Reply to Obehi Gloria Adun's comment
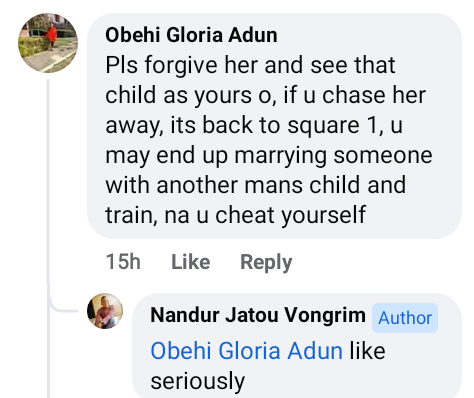The width and height of the screenshot is (474, 398). 266,262
